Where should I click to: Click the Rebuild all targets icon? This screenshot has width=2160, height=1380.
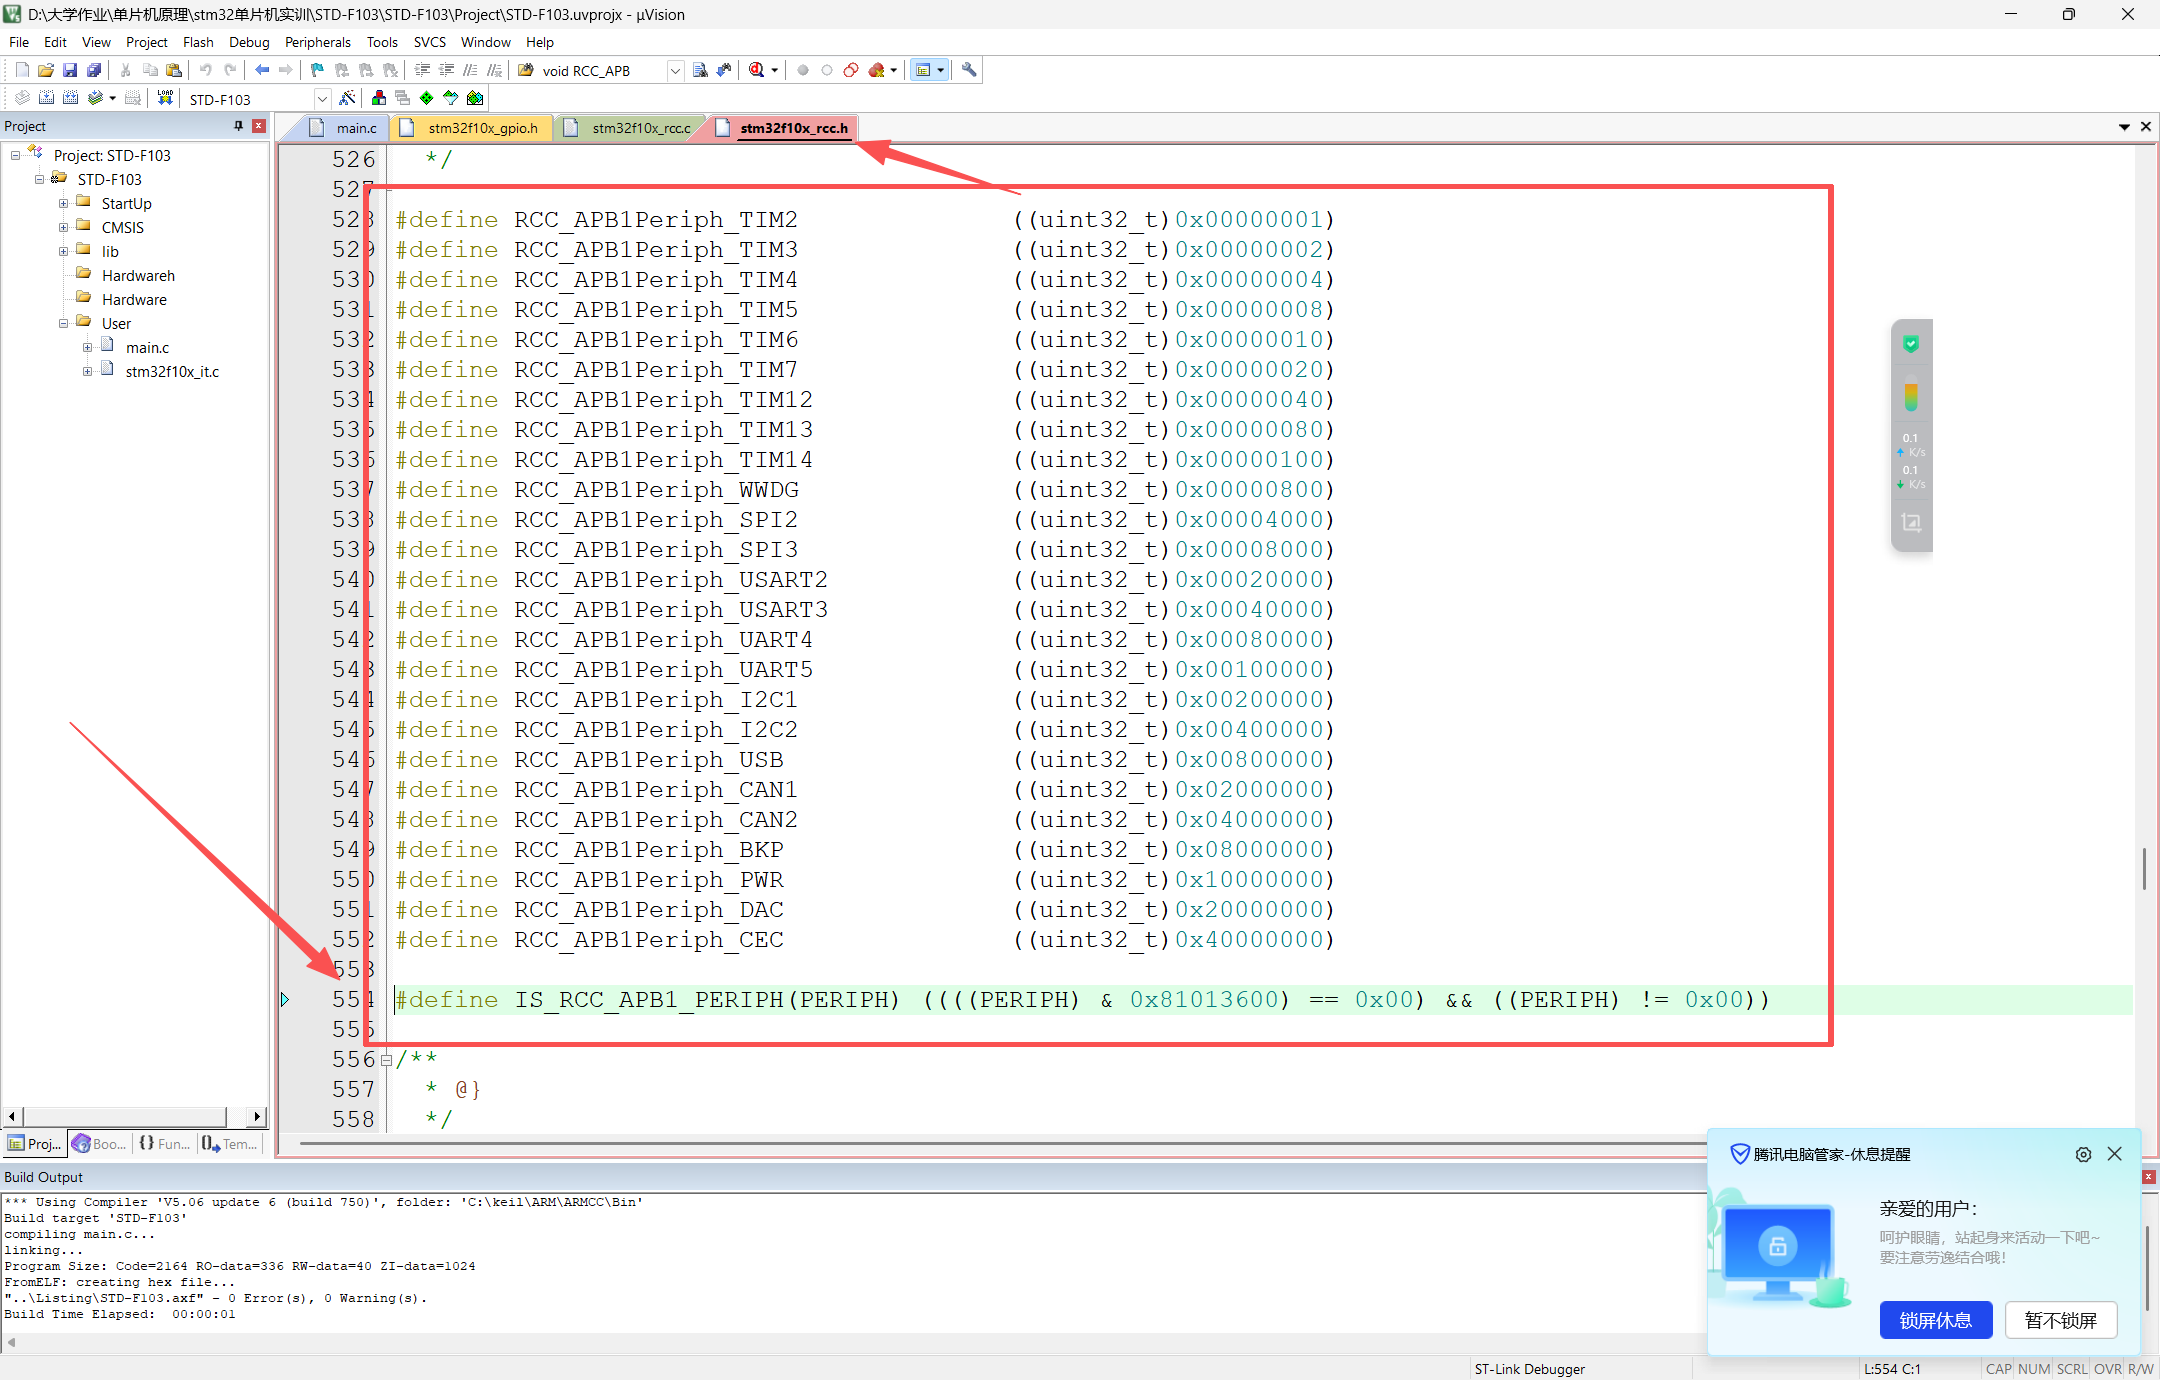pos(70,98)
